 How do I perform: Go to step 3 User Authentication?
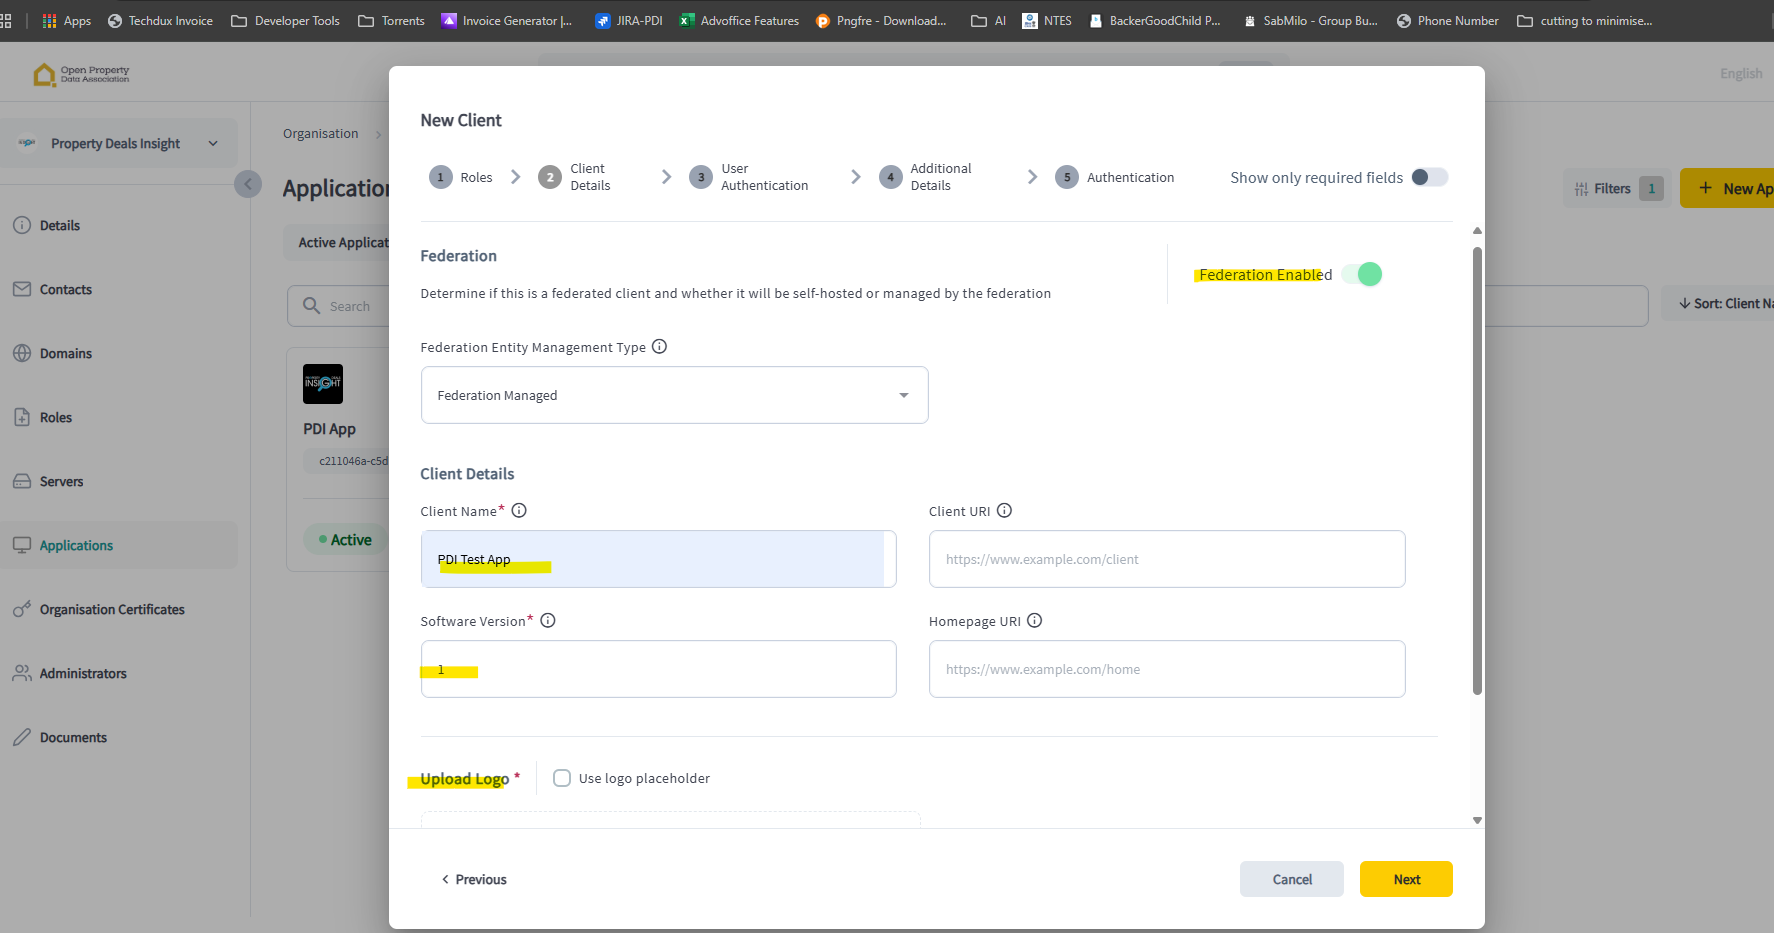[x=749, y=177]
